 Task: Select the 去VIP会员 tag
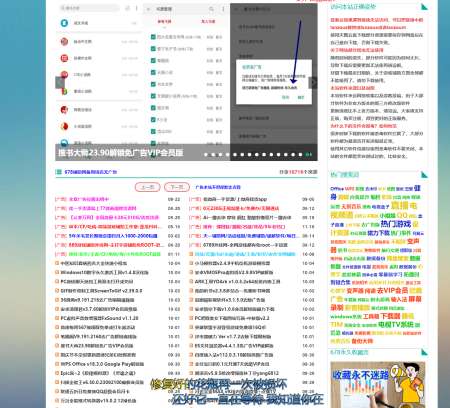(x=392, y=291)
